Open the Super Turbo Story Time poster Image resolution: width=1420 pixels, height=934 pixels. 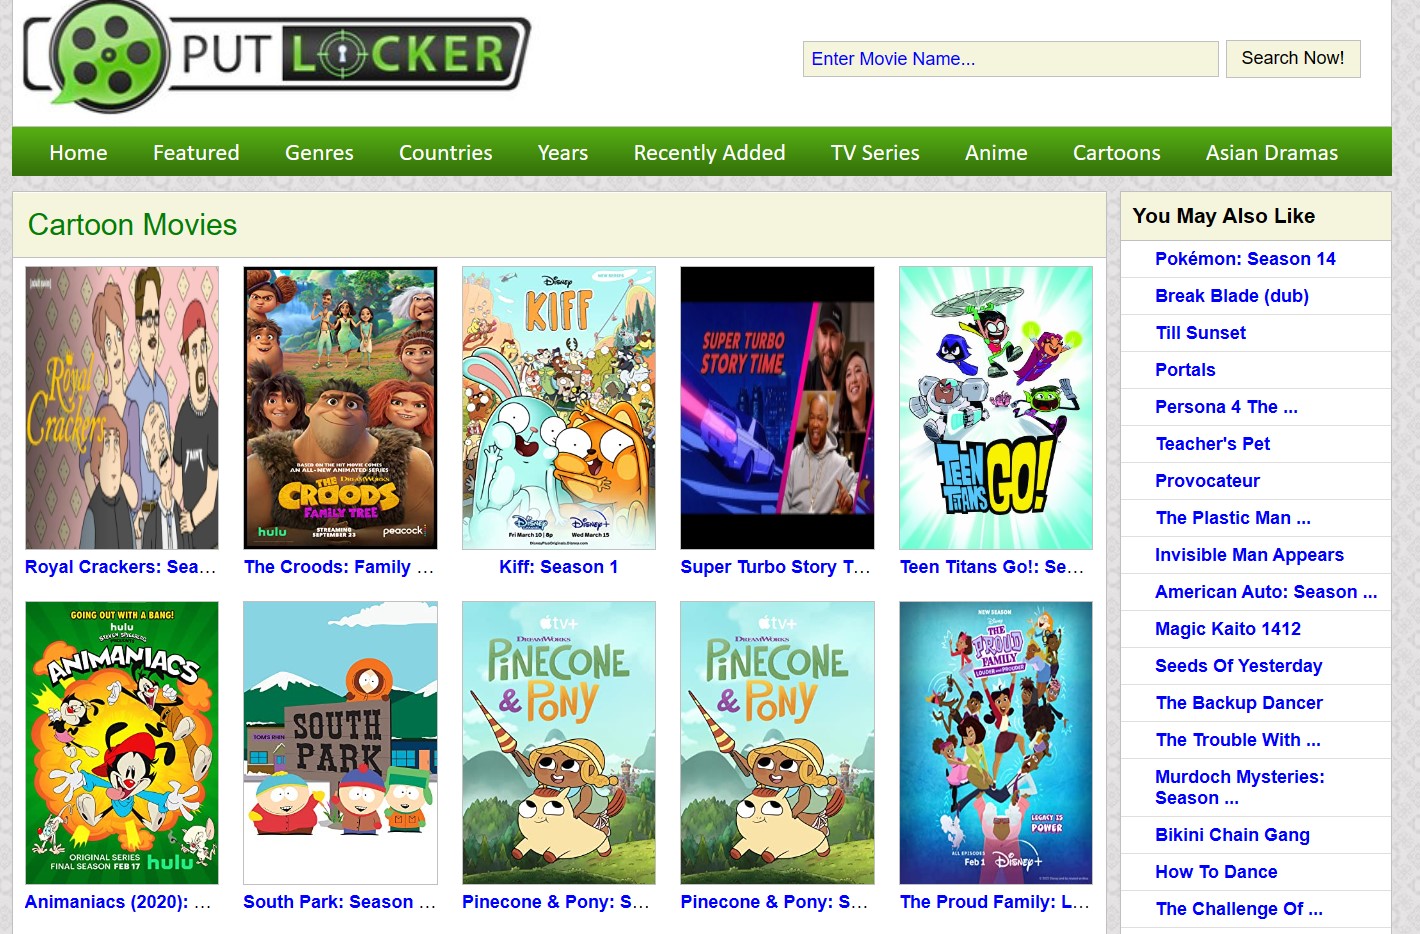coord(777,408)
